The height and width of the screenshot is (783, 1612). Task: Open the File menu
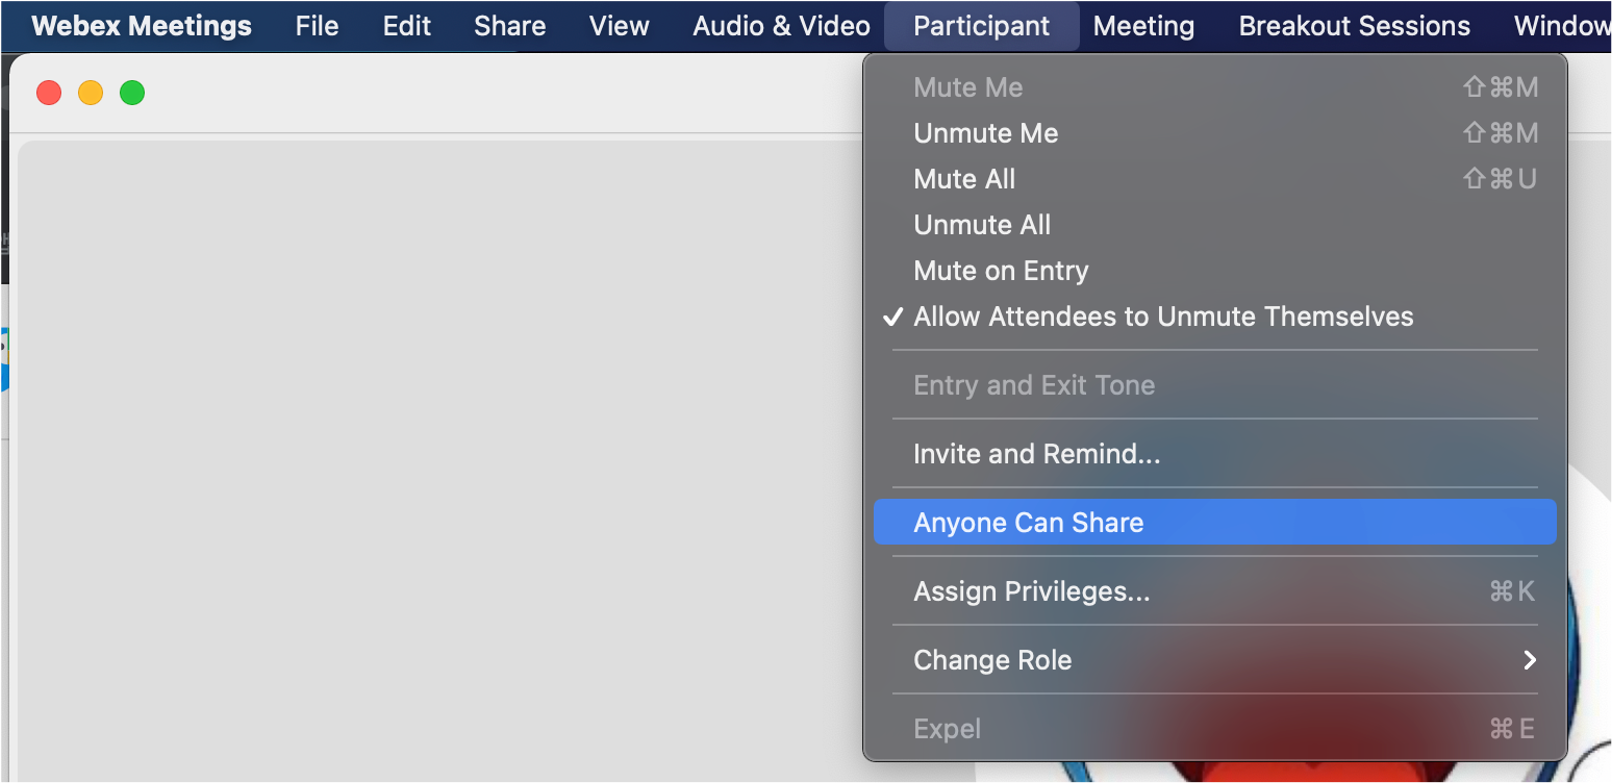point(316,26)
